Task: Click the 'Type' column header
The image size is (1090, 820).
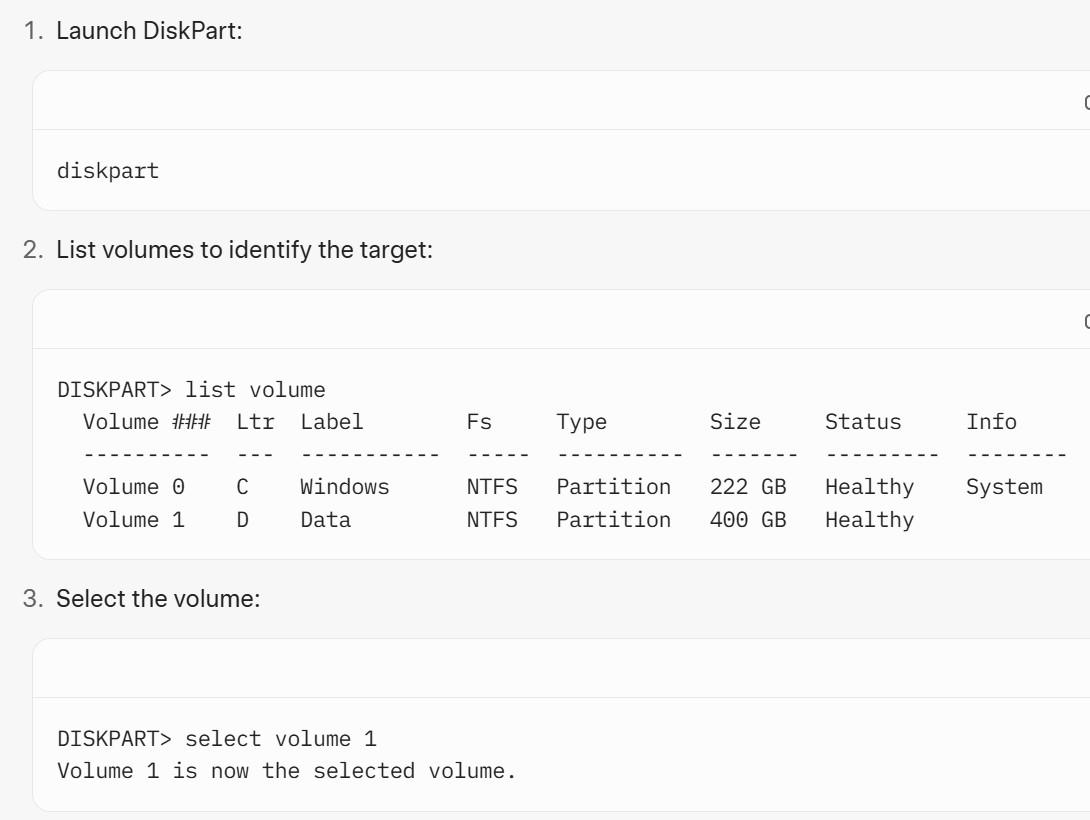Action: 582,423
